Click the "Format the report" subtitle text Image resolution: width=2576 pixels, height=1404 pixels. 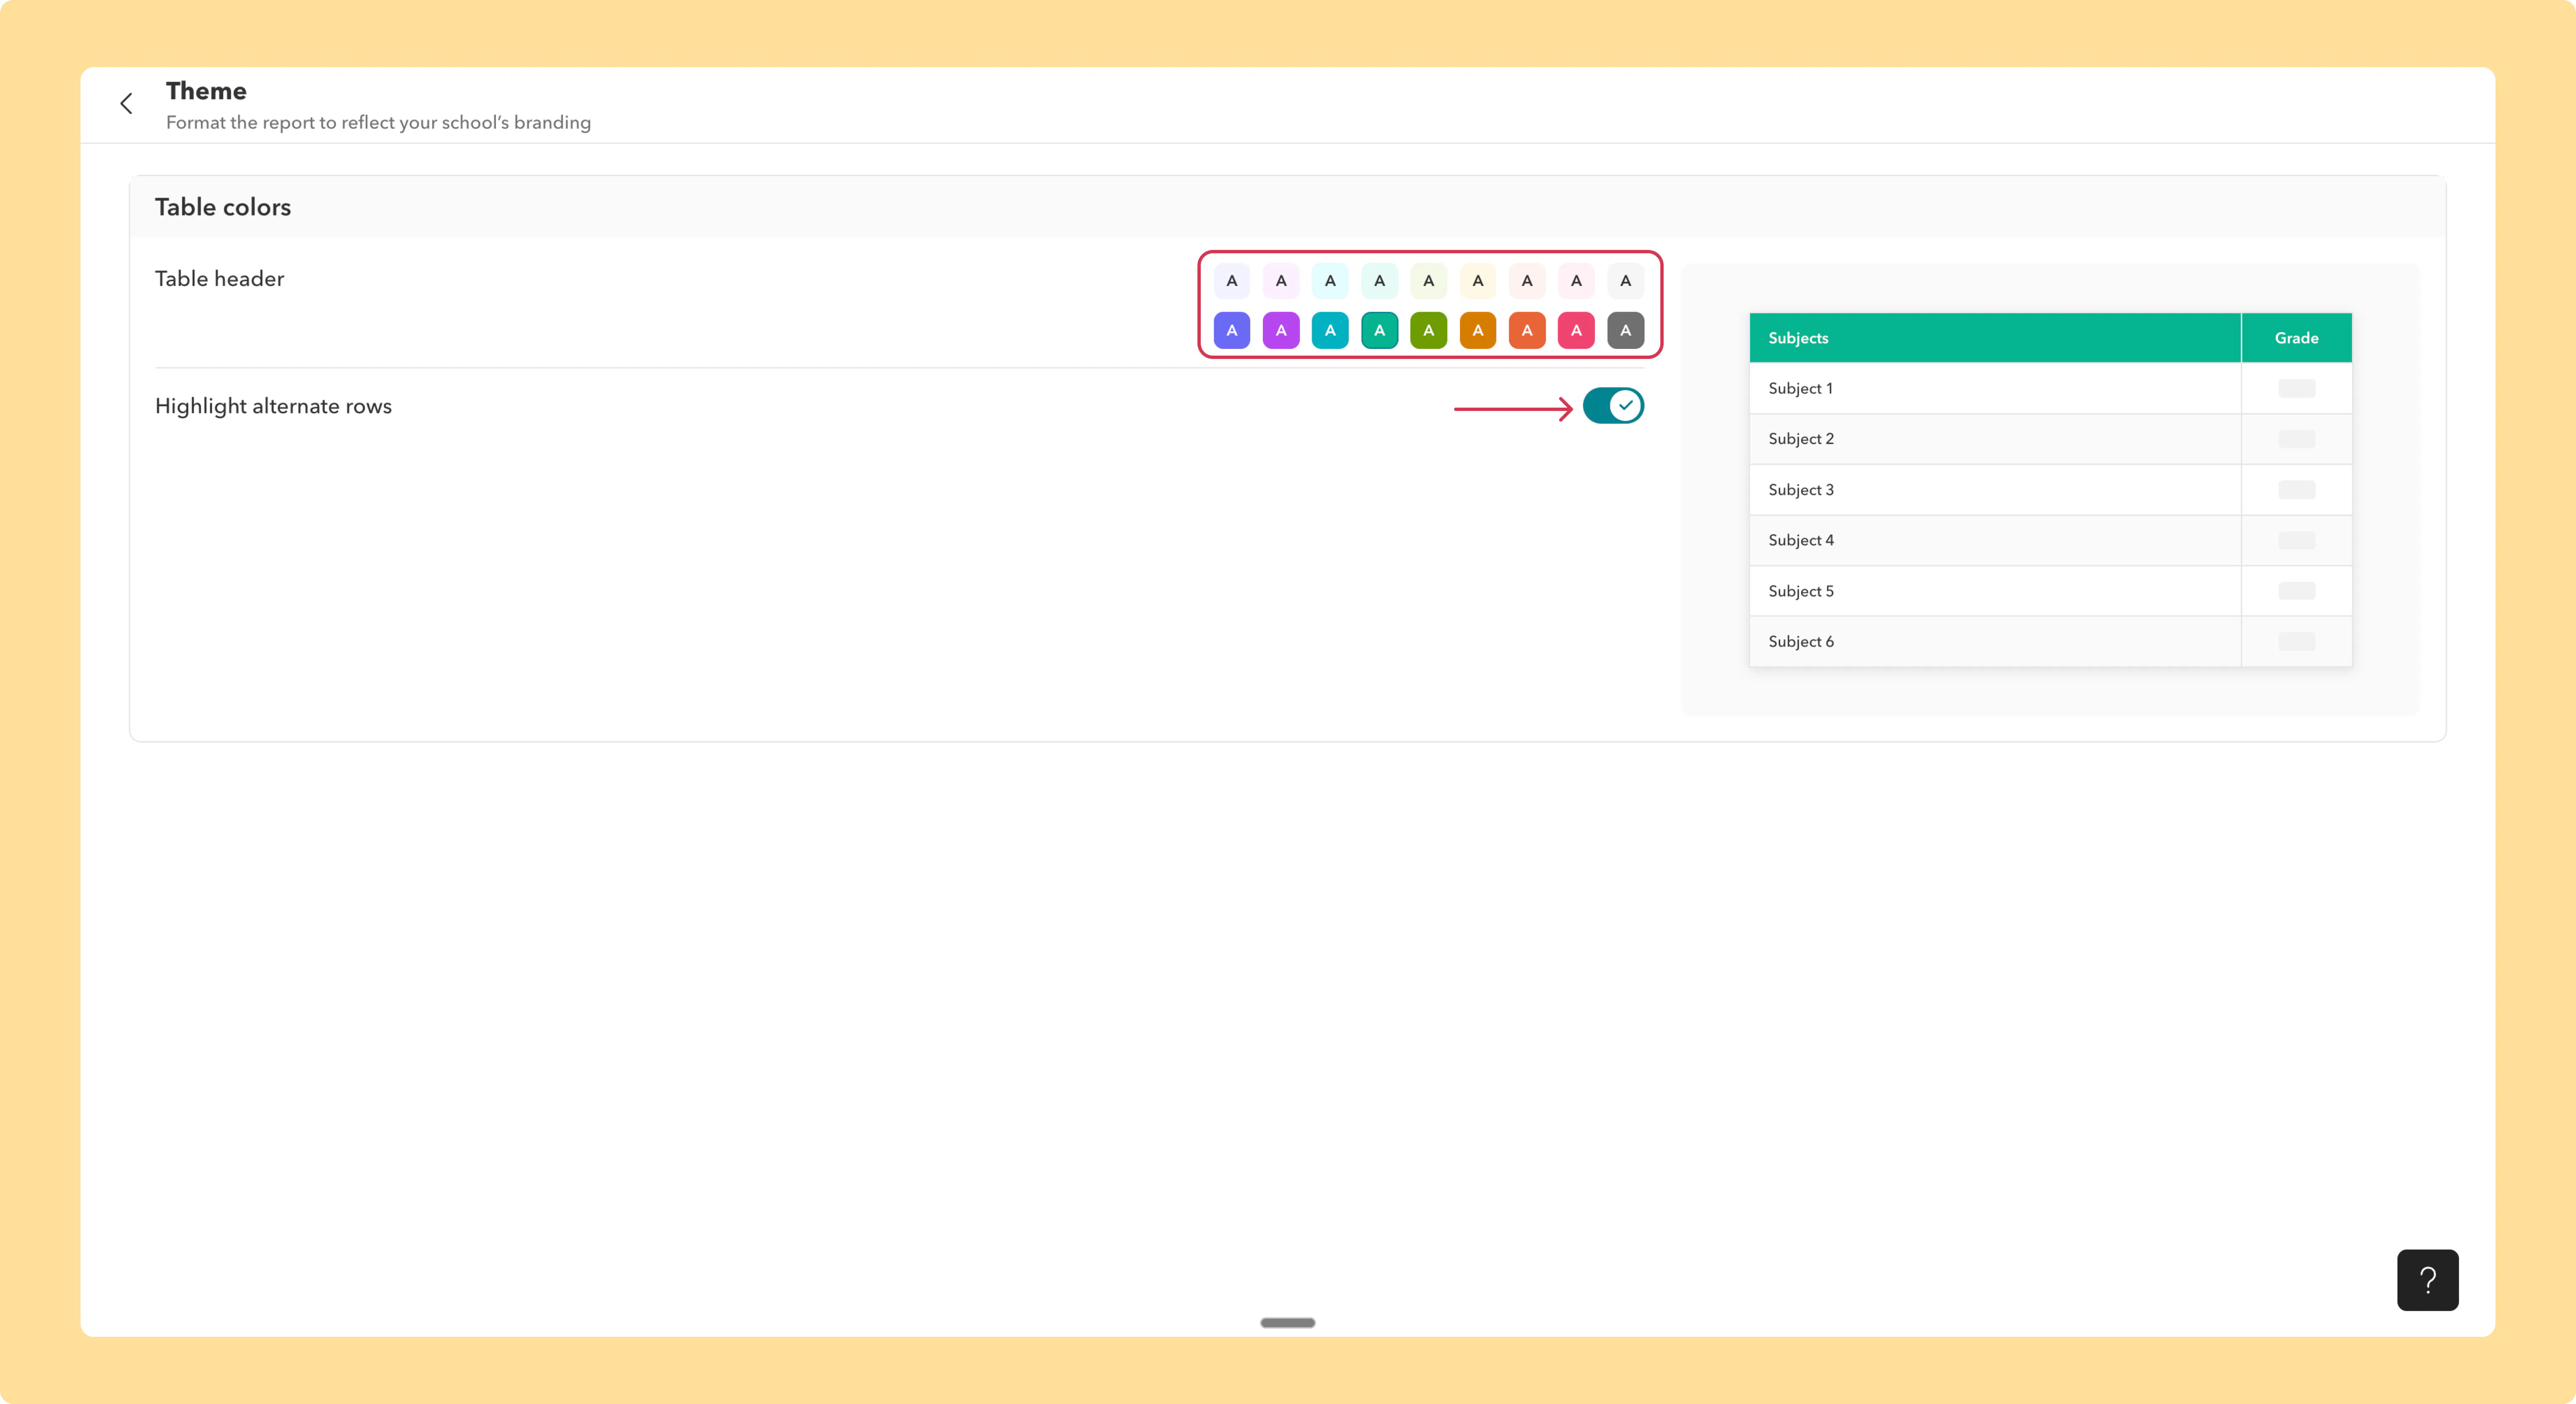(378, 122)
